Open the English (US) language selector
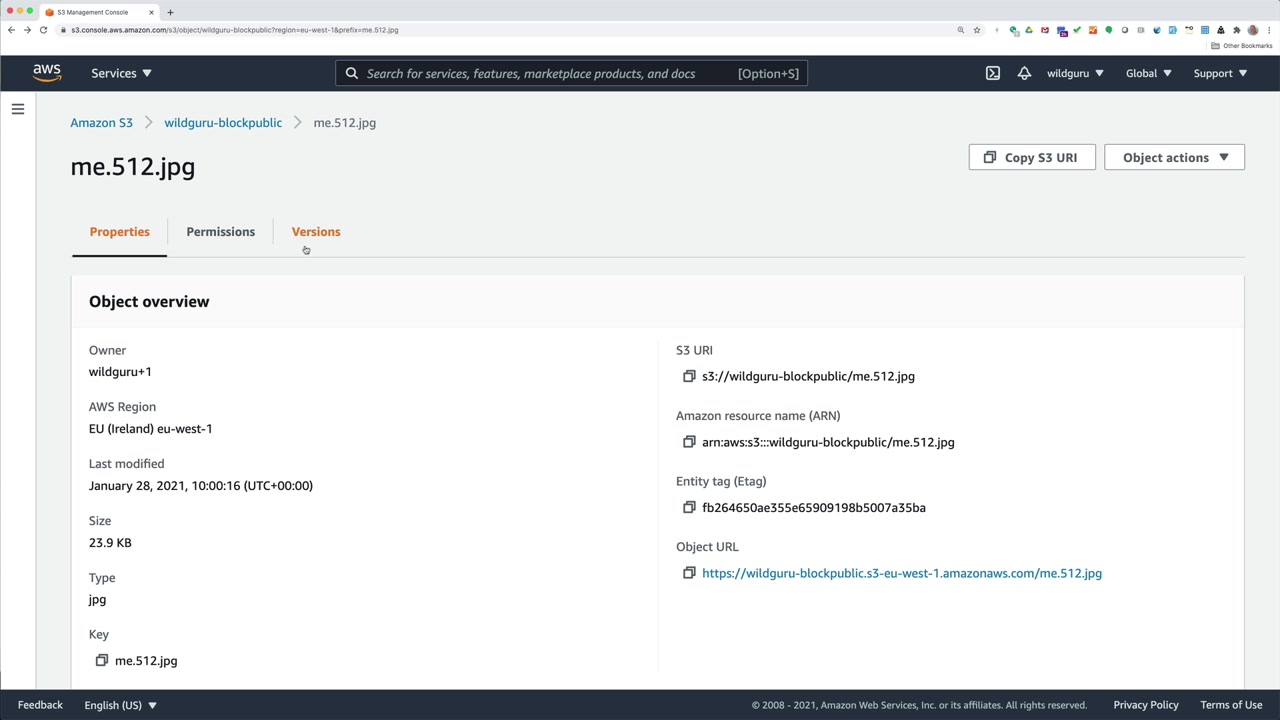1280x720 pixels. click(120, 705)
